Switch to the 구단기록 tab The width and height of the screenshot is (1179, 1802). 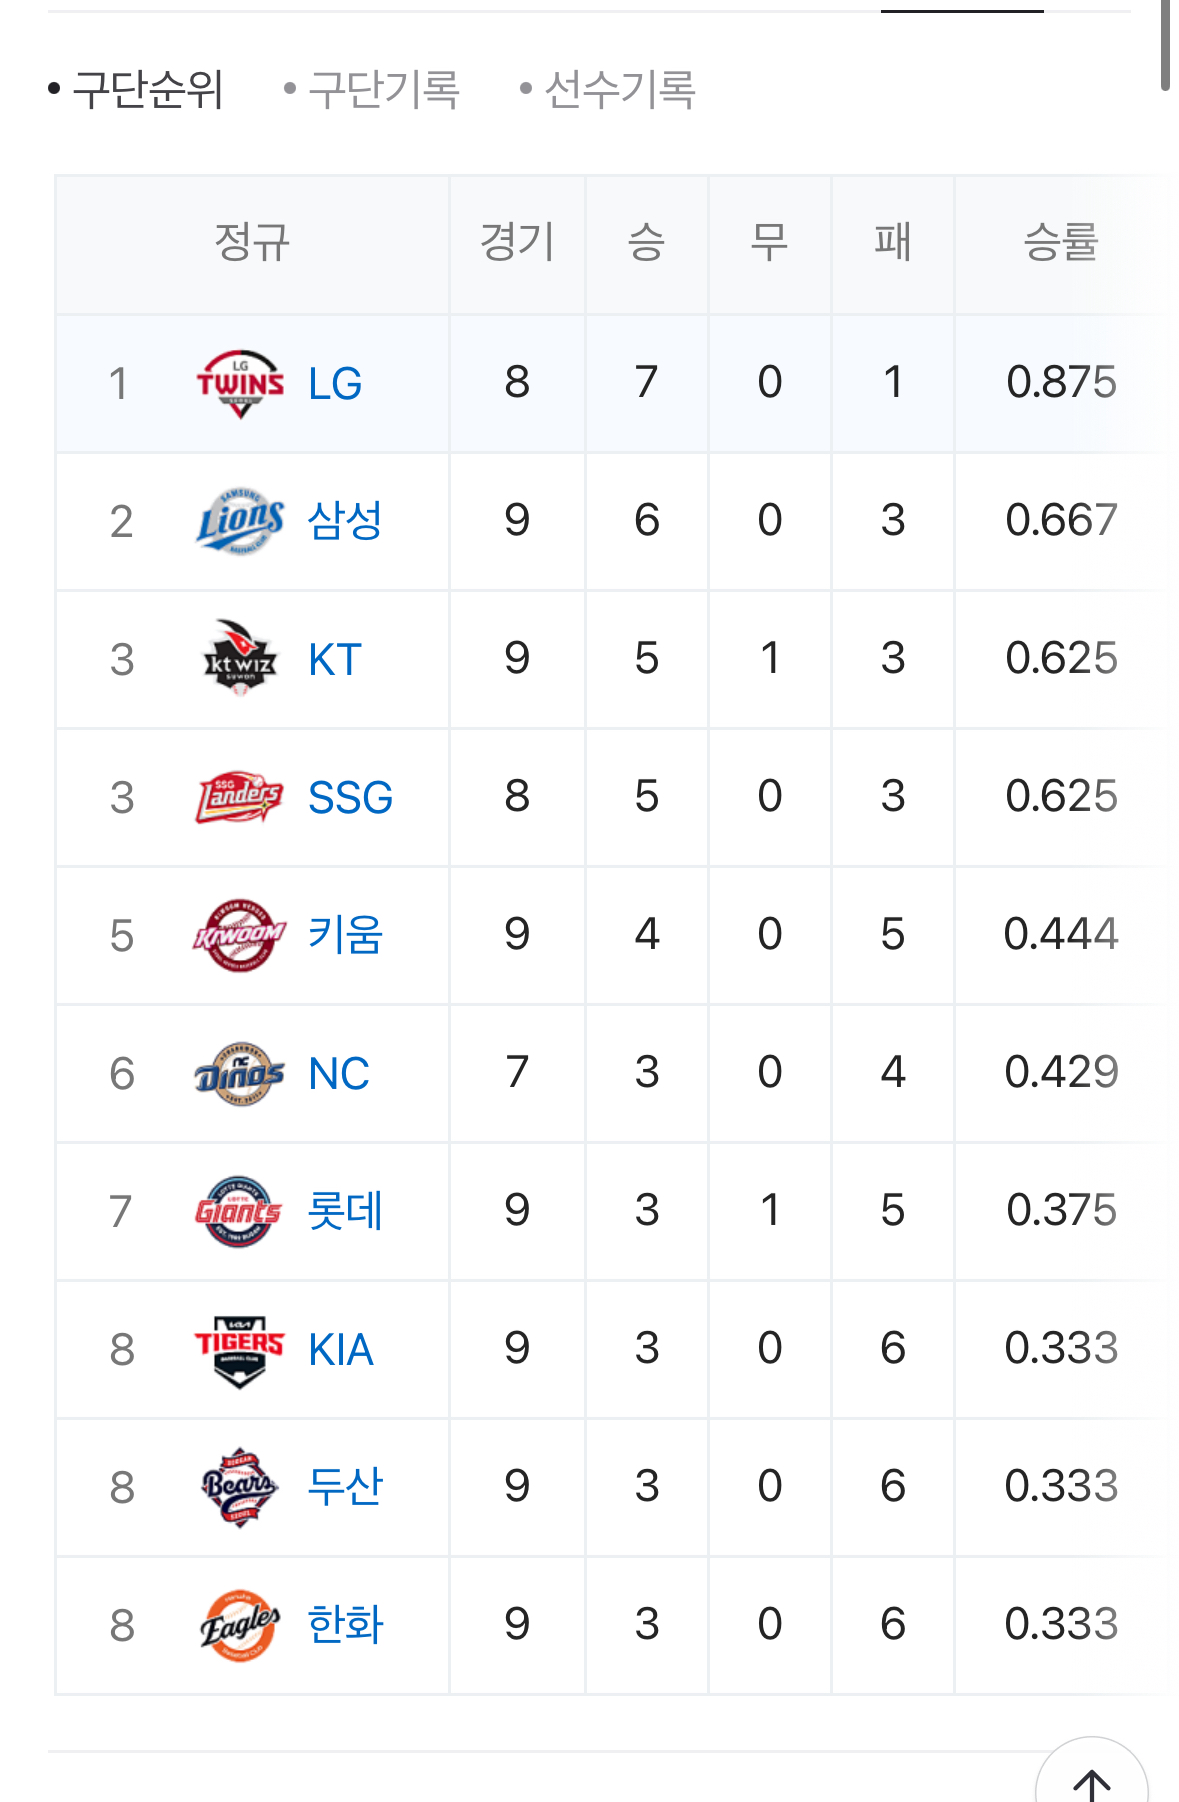point(384,90)
